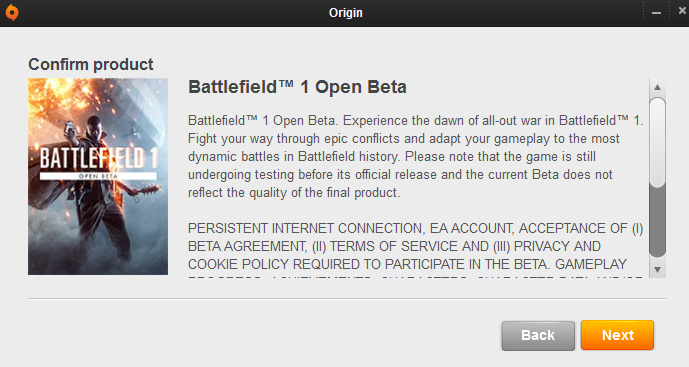Click the BATTLEFIELD 1 logo on cover
Viewport: 689px width, 367px height.
98,158
